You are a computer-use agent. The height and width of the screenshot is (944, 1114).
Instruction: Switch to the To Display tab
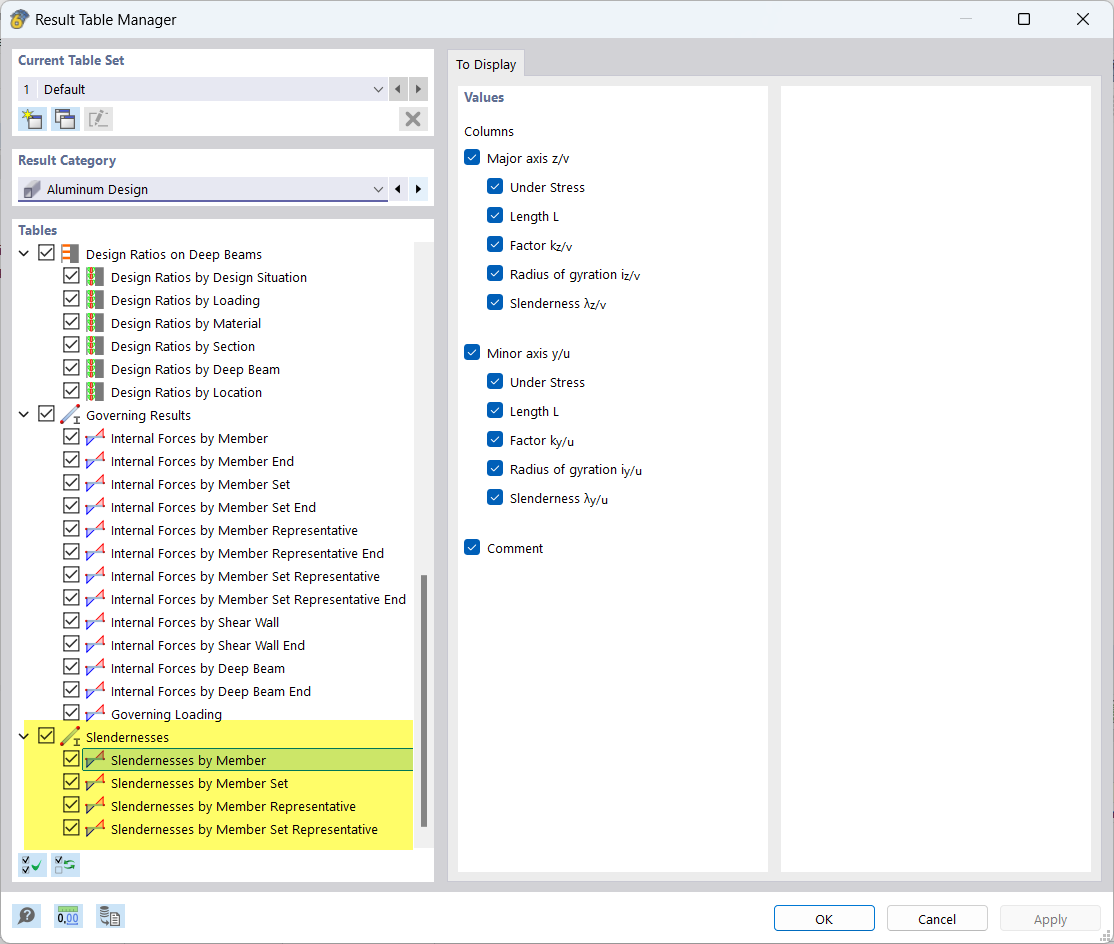tap(486, 65)
